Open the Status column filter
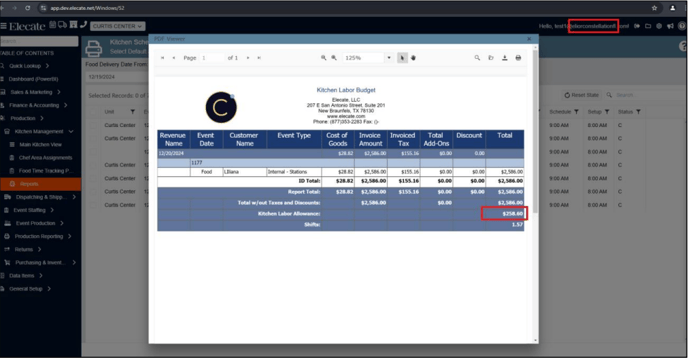The image size is (688, 360). click(638, 112)
